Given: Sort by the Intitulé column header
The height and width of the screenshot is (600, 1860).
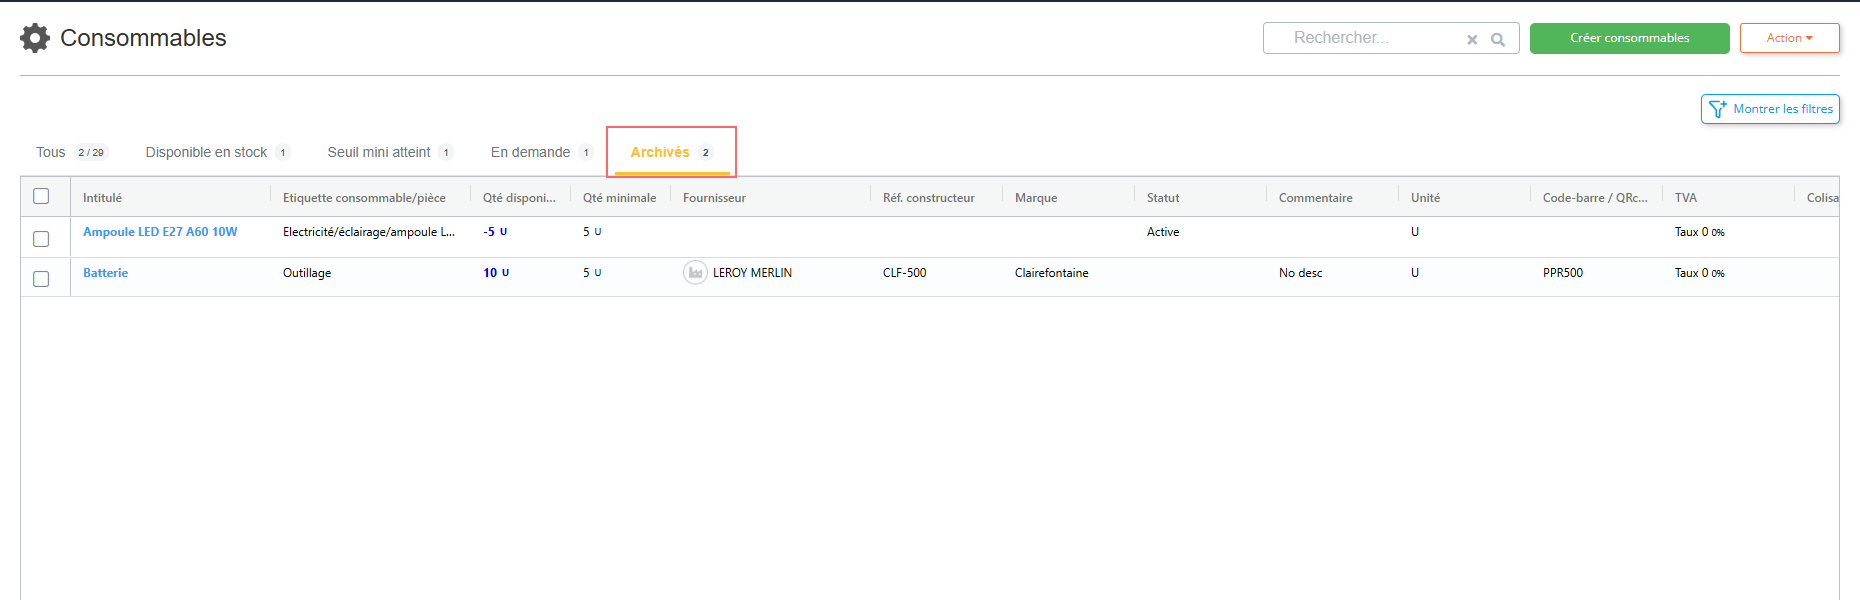Looking at the screenshot, I should tap(102, 198).
